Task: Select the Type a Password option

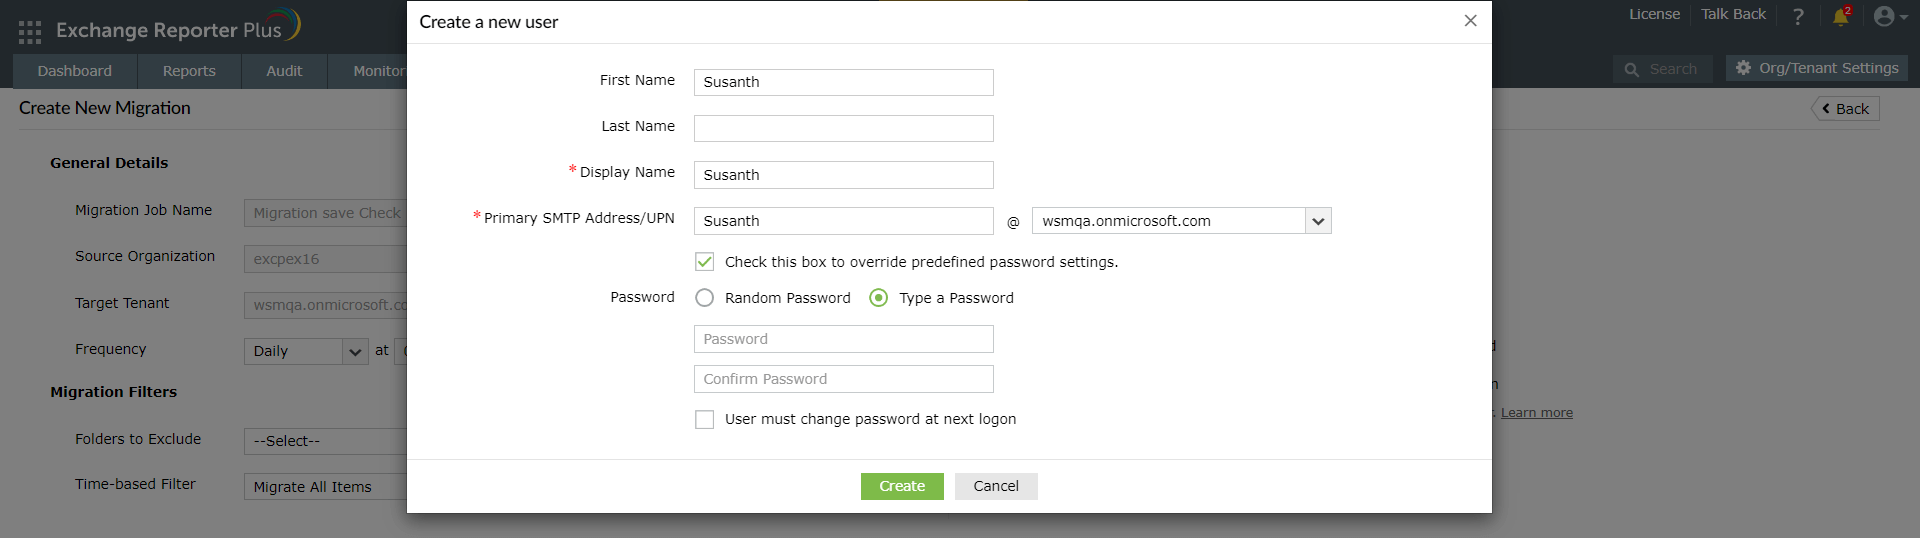Action: click(x=879, y=298)
